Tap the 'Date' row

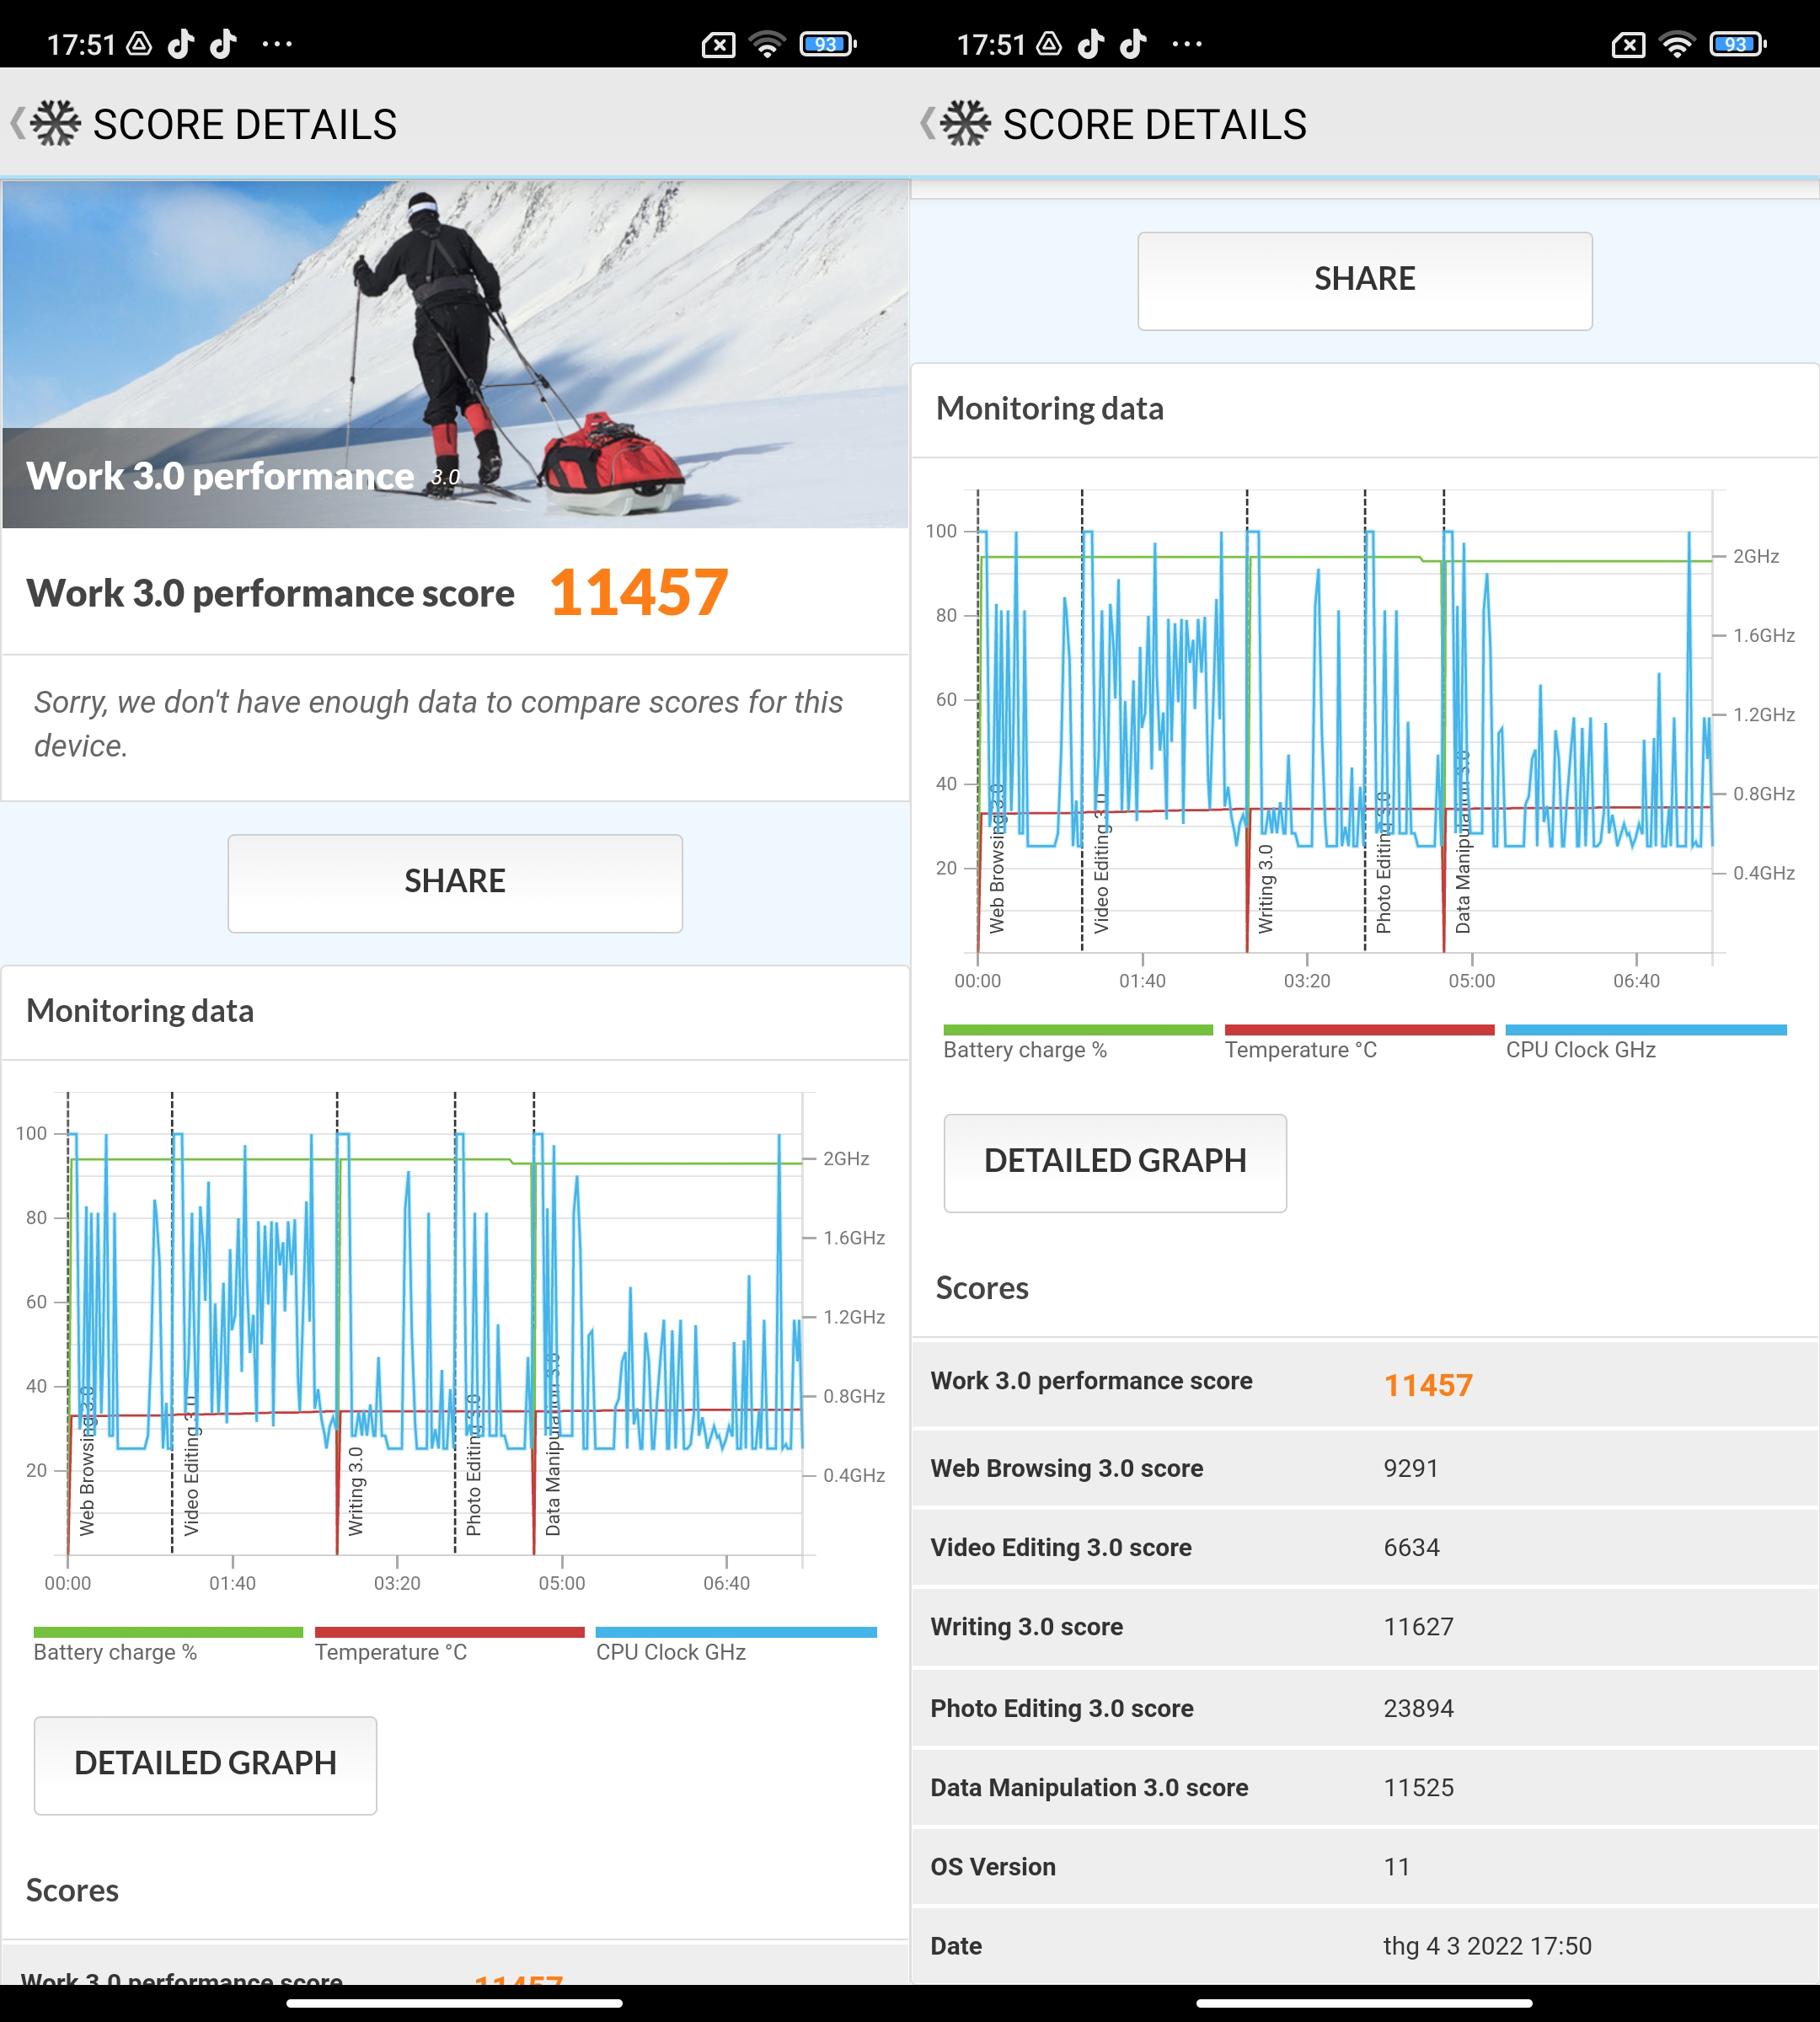1365,1946
